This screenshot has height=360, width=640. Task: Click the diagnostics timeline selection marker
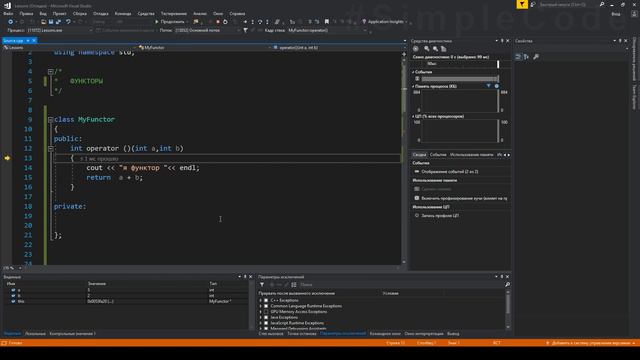click(x=498, y=64)
